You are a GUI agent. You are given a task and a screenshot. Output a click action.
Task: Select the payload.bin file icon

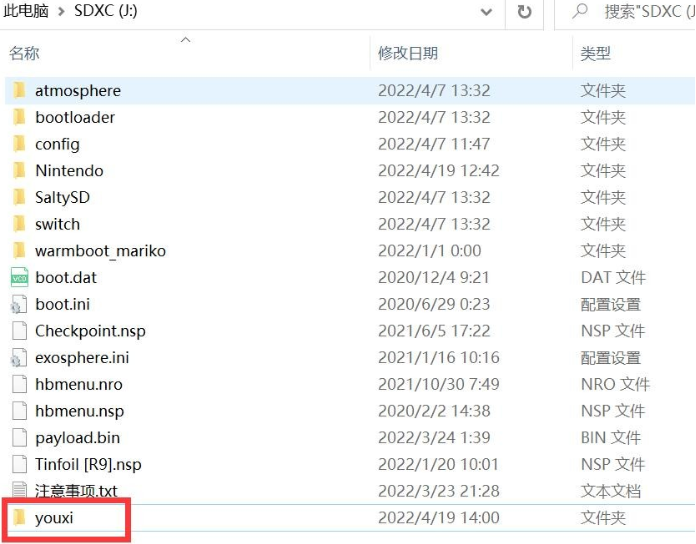click(19, 438)
